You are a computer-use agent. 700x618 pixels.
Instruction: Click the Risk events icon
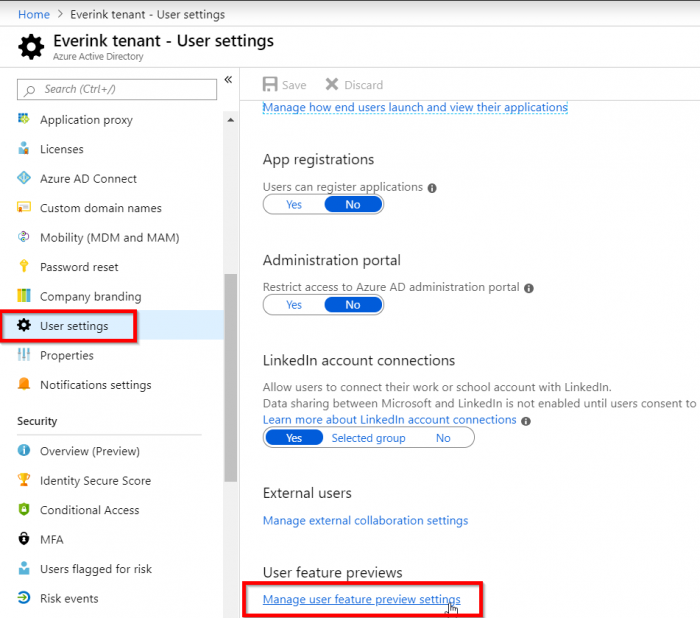point(24,597)
